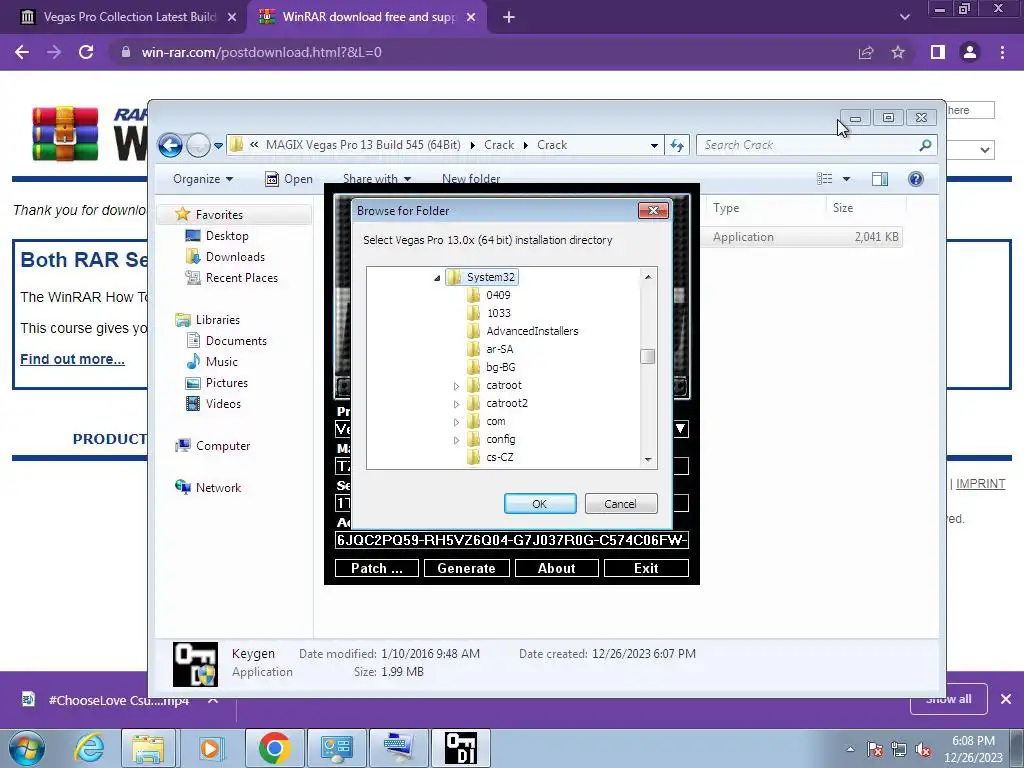Viewport: 1024px width, 768px height.
Task: Open Downloads in navigation pane
Action: click(235, 257)
